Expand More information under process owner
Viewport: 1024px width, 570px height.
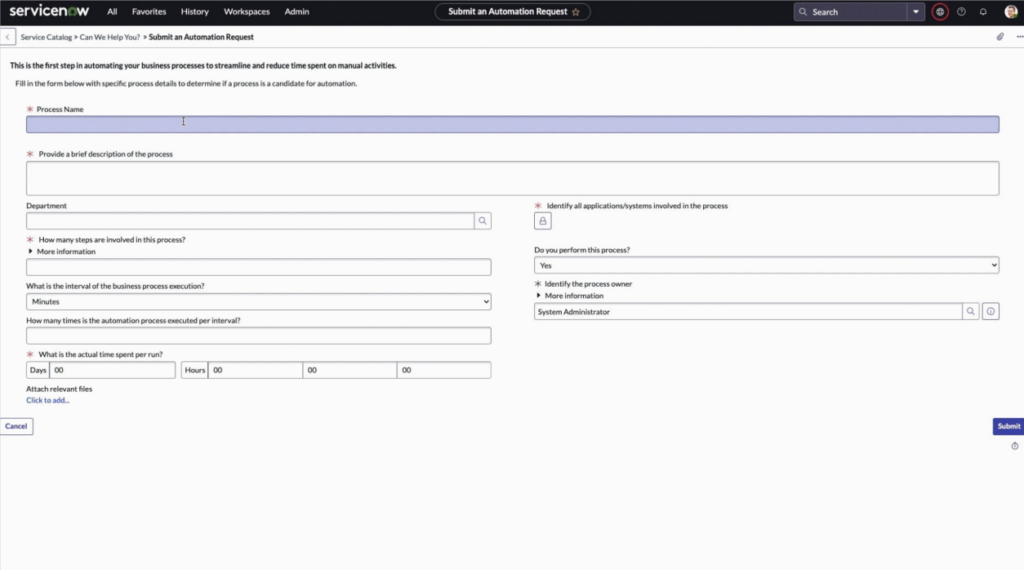573,296
